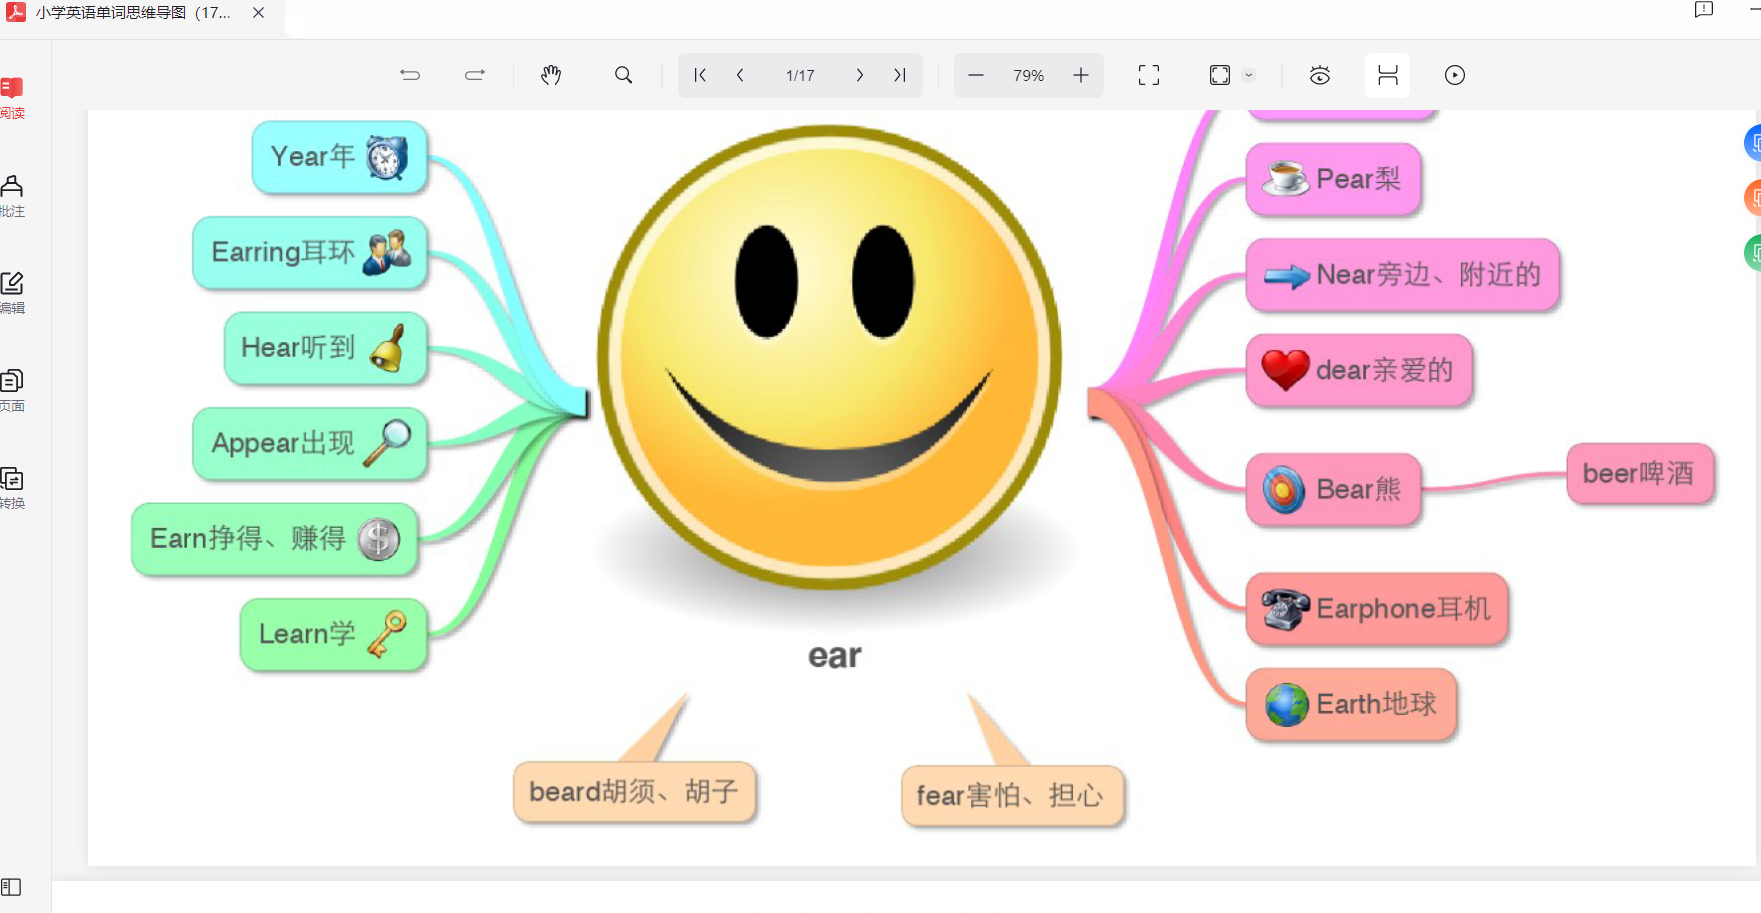The height and width of the screenshot is (913, 1761).
Task: Open the search magnifier tool
Action: (623, 75)
